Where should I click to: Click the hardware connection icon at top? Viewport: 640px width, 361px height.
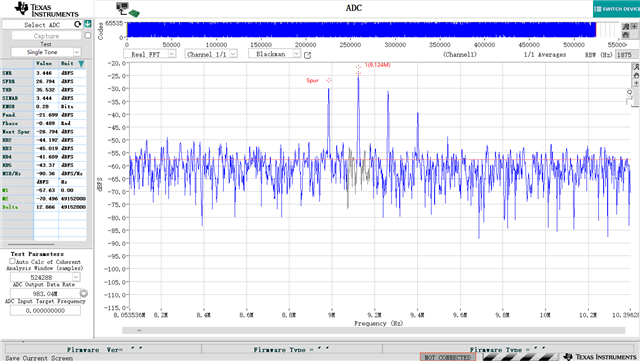127,9
